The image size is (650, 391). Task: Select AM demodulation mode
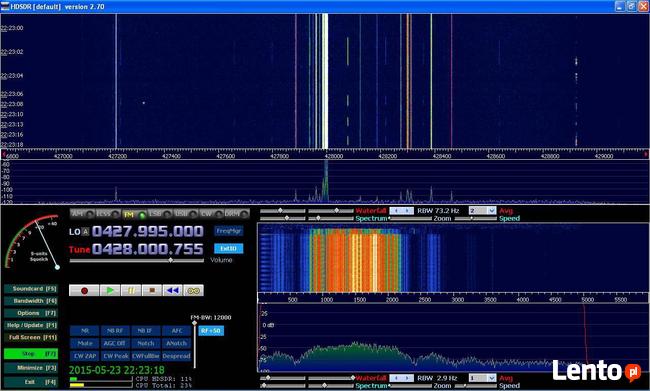click(x=82, y=214)
